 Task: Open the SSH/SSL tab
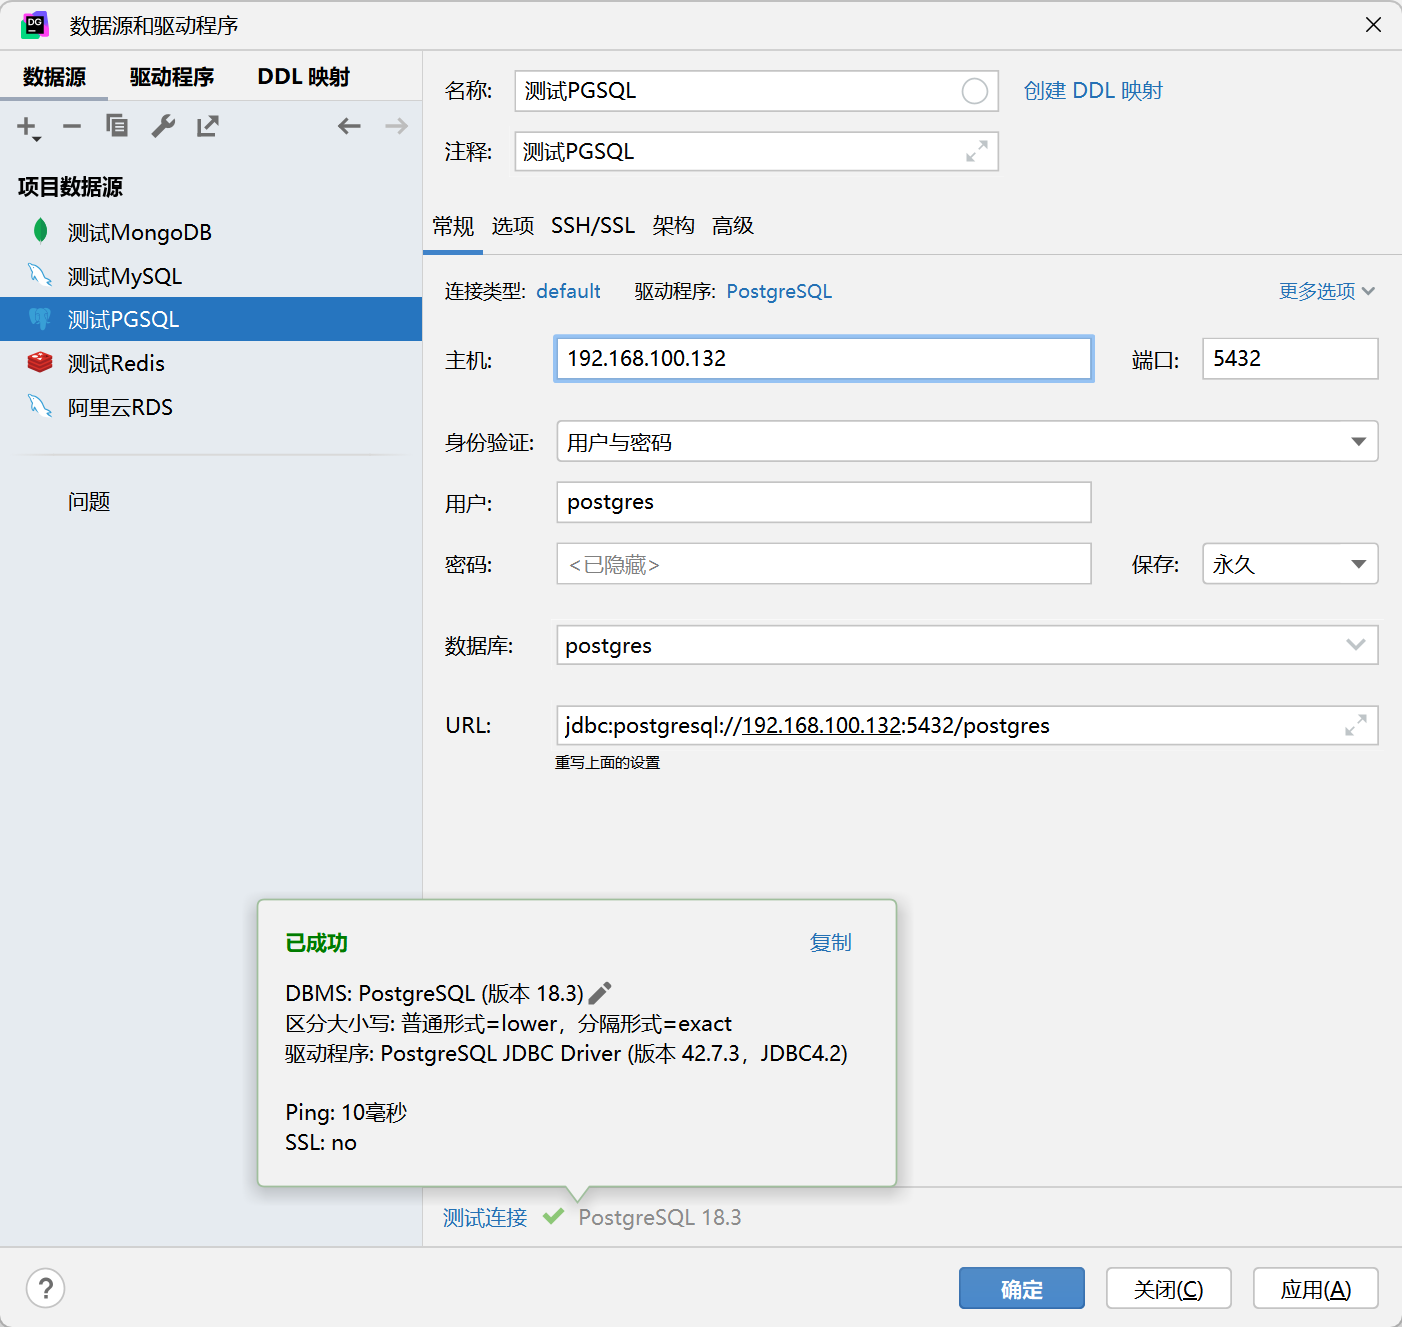tap(593, 226)
